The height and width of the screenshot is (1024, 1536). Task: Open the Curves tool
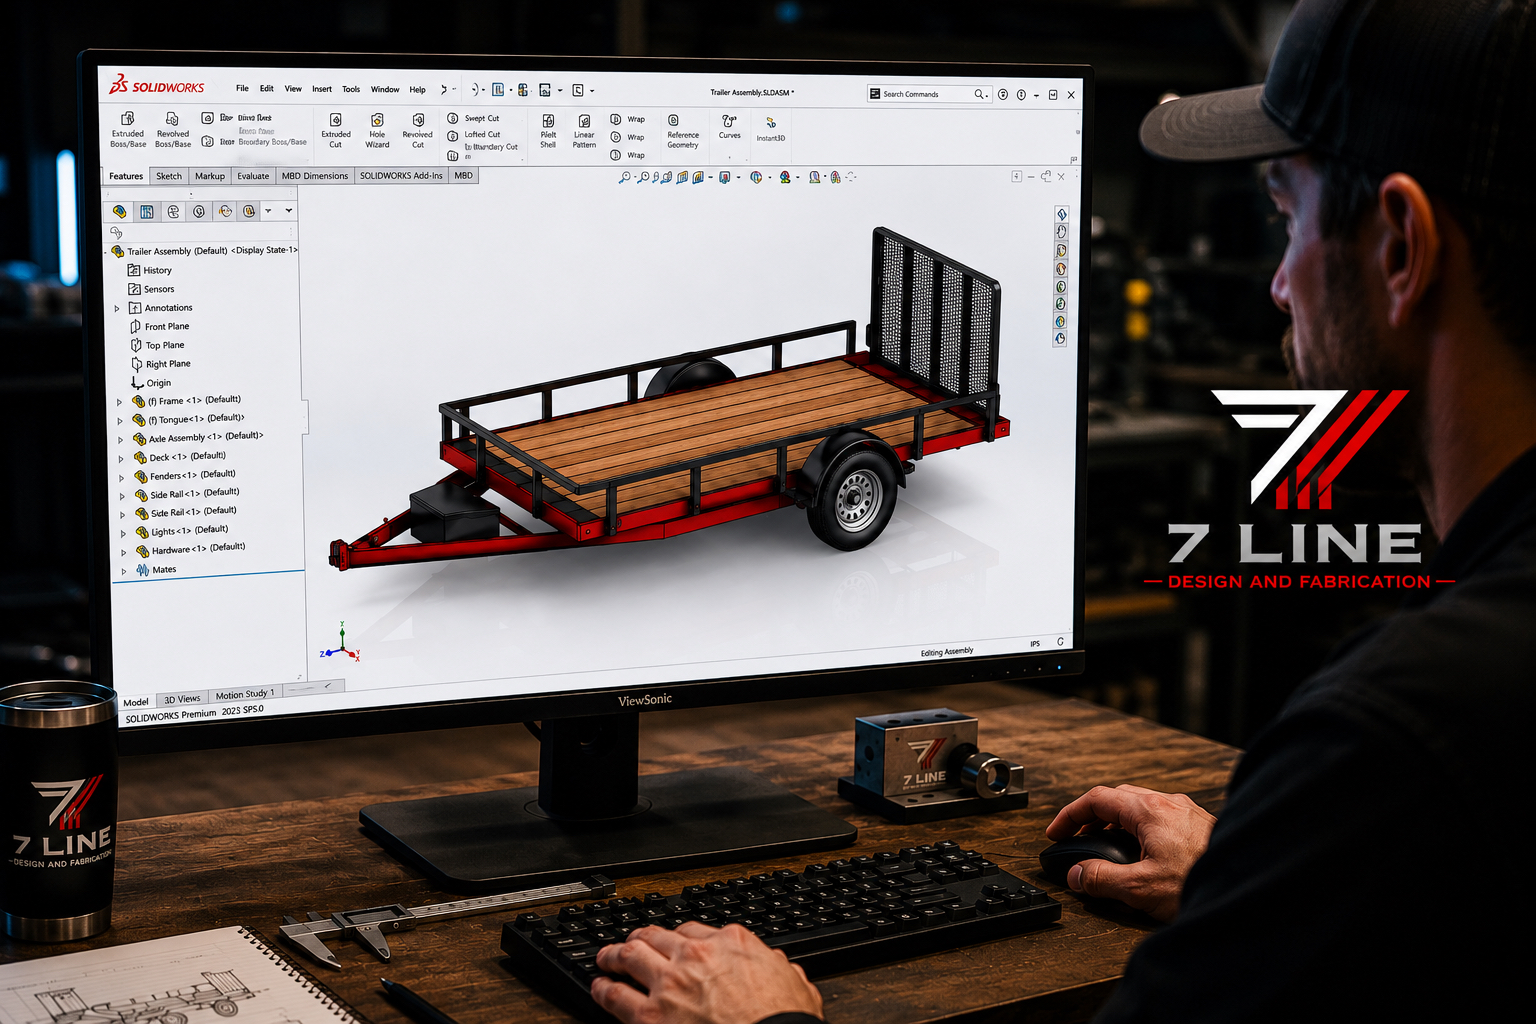coord(730,127)
